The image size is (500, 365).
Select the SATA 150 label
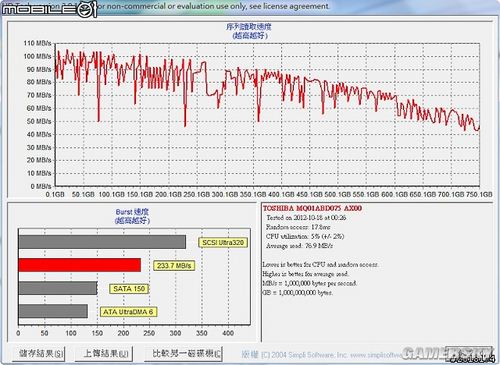pyautogui.click(x=129, y=289)
